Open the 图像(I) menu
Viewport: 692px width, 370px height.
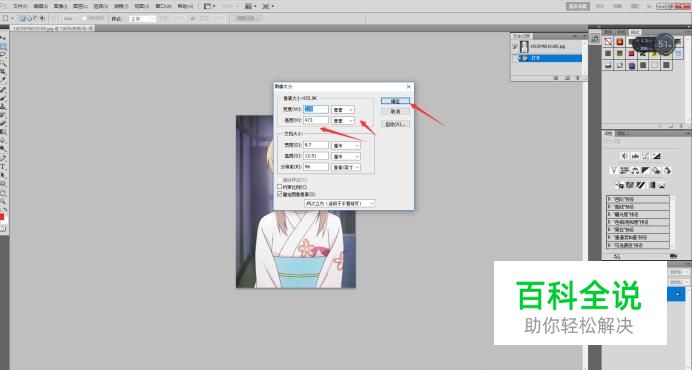pyautogui.click(x=60, y=6)
